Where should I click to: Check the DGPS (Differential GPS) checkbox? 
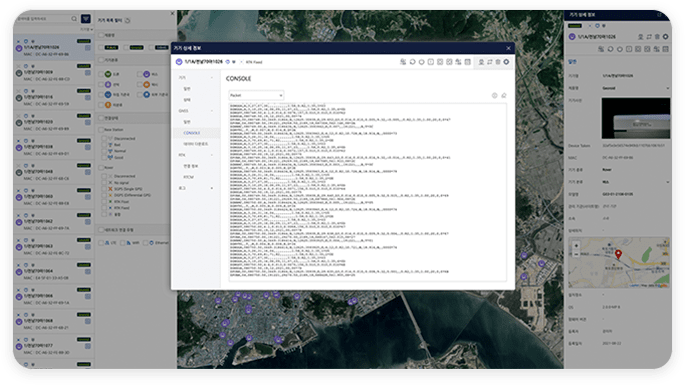tap(104, 195)
